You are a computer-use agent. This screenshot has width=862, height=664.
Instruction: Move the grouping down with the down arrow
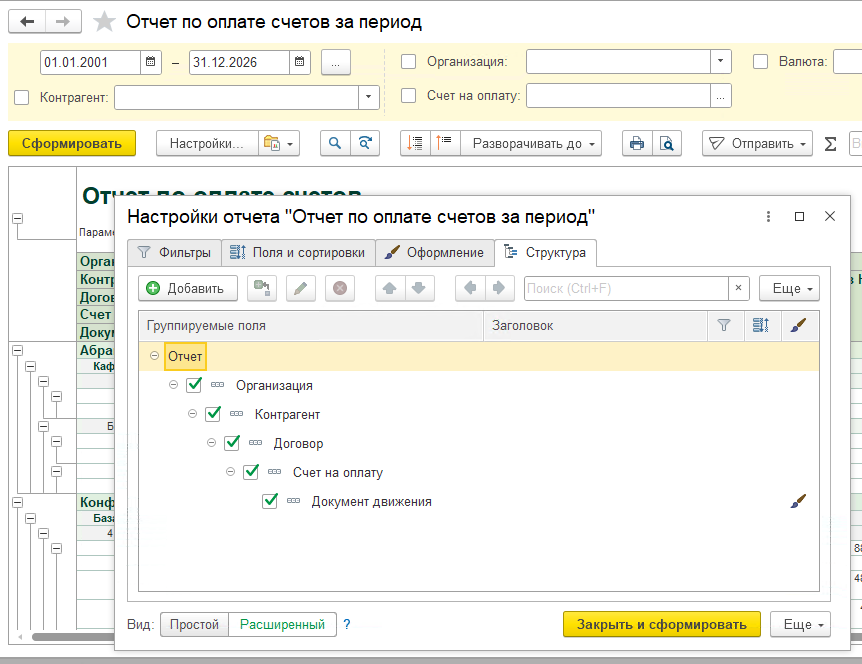(419, 289)
